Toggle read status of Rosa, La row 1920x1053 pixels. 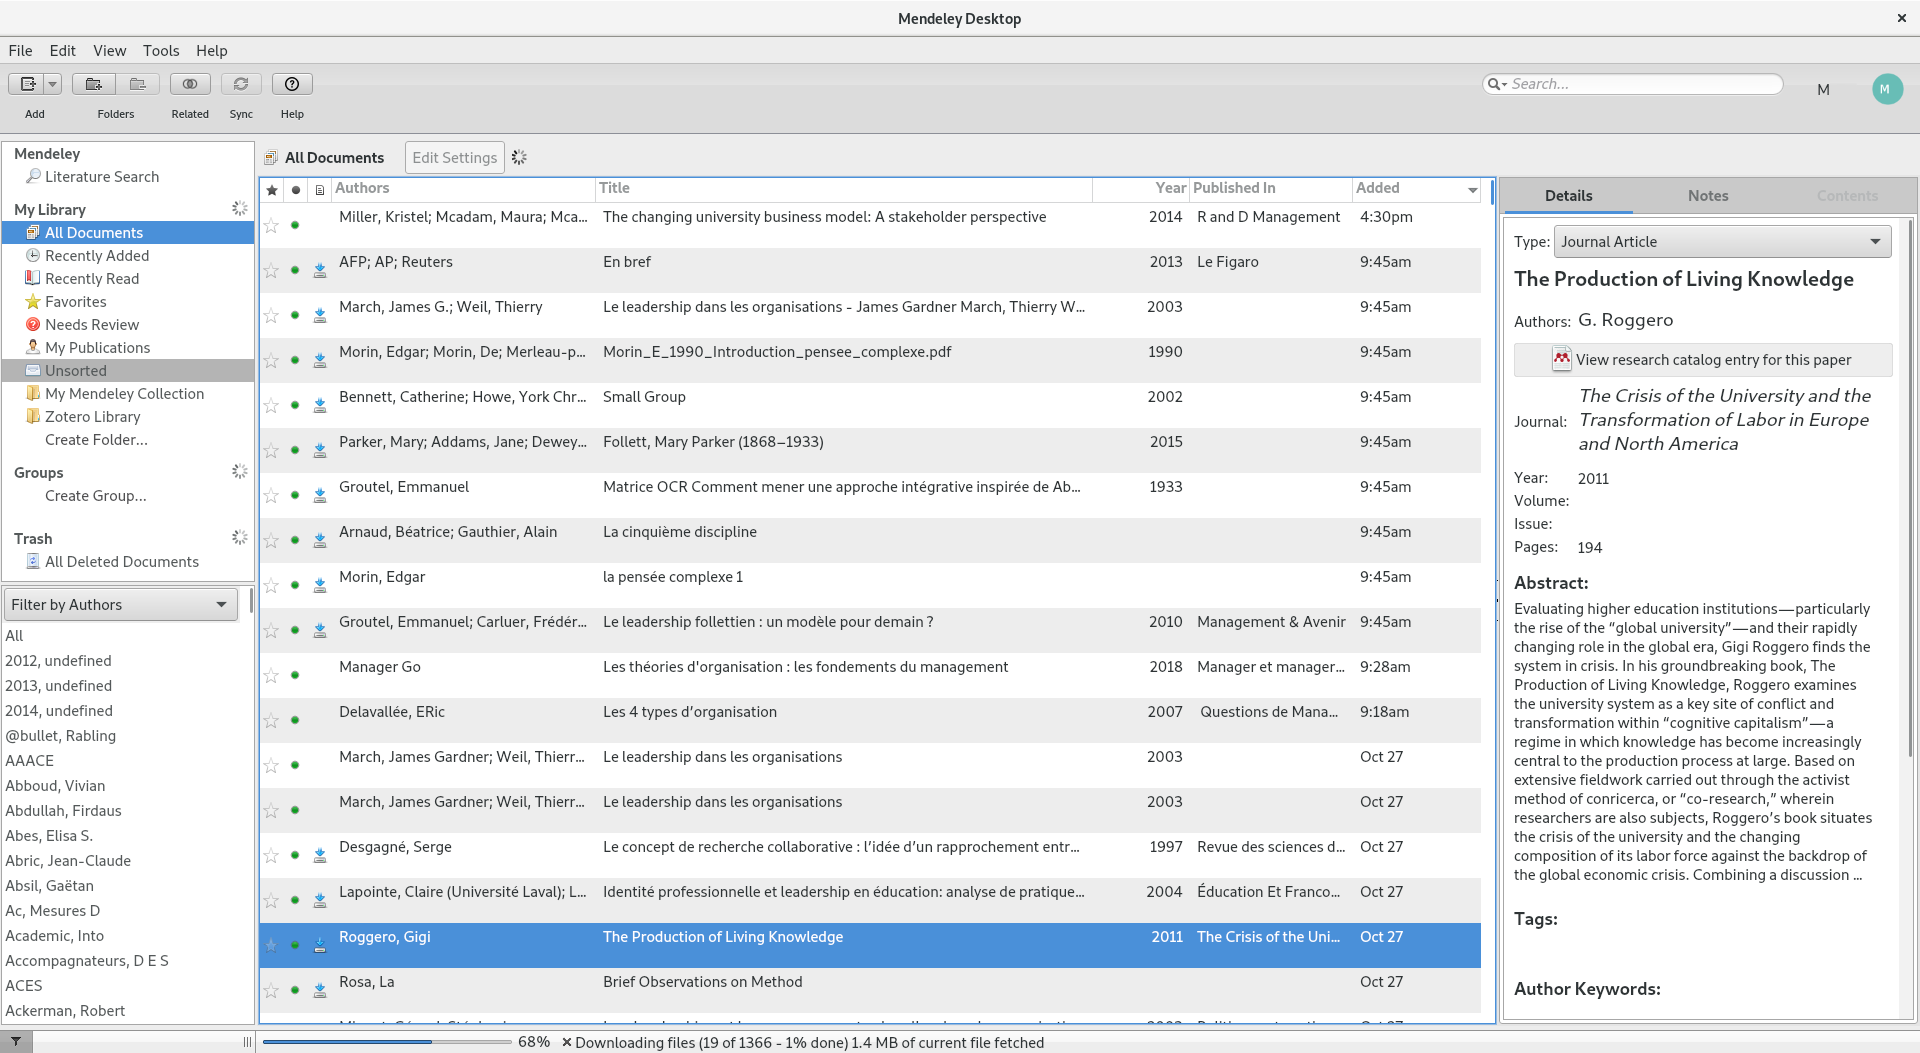[295, 990]
